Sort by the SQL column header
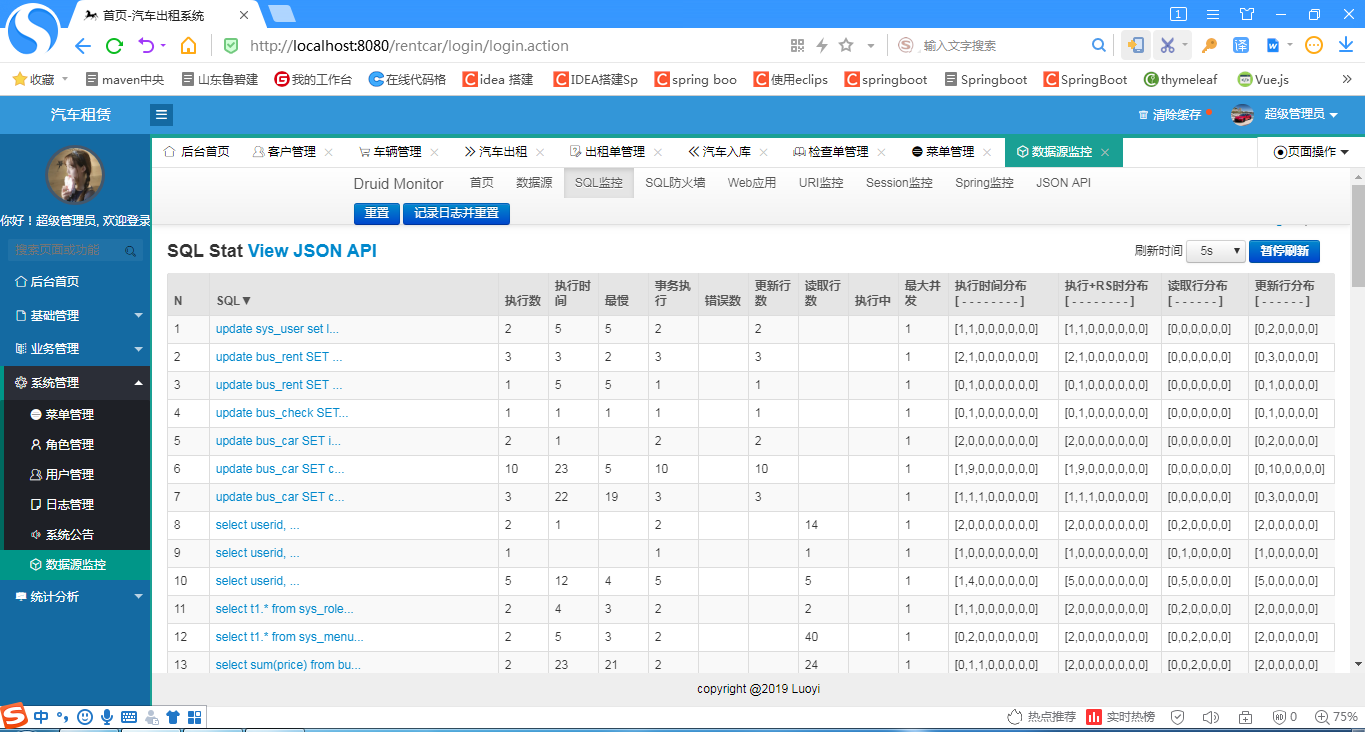Image resolution: width=1365 pixels, height=732 pixels. [x=234, y=300]
